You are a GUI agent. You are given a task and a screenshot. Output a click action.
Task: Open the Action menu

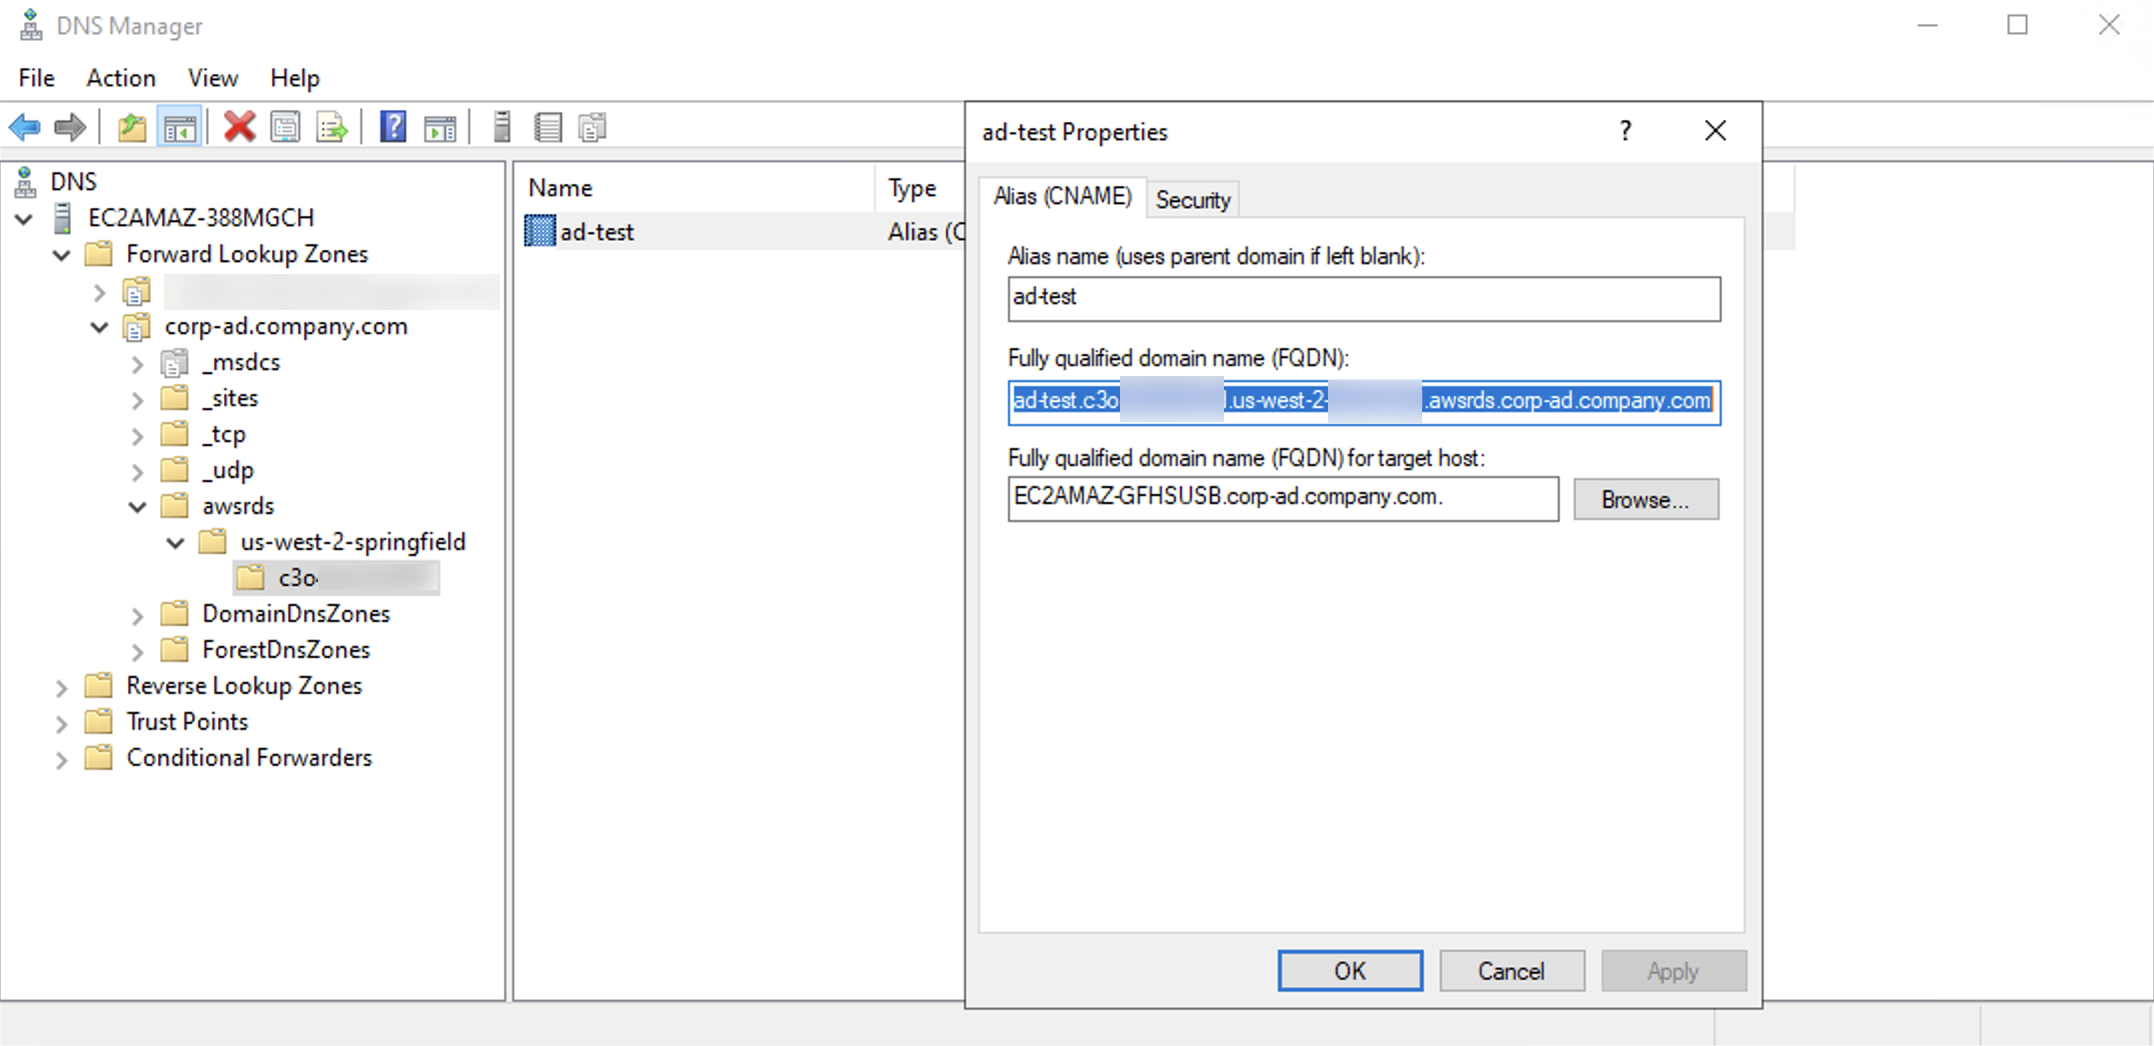point(120,78)
